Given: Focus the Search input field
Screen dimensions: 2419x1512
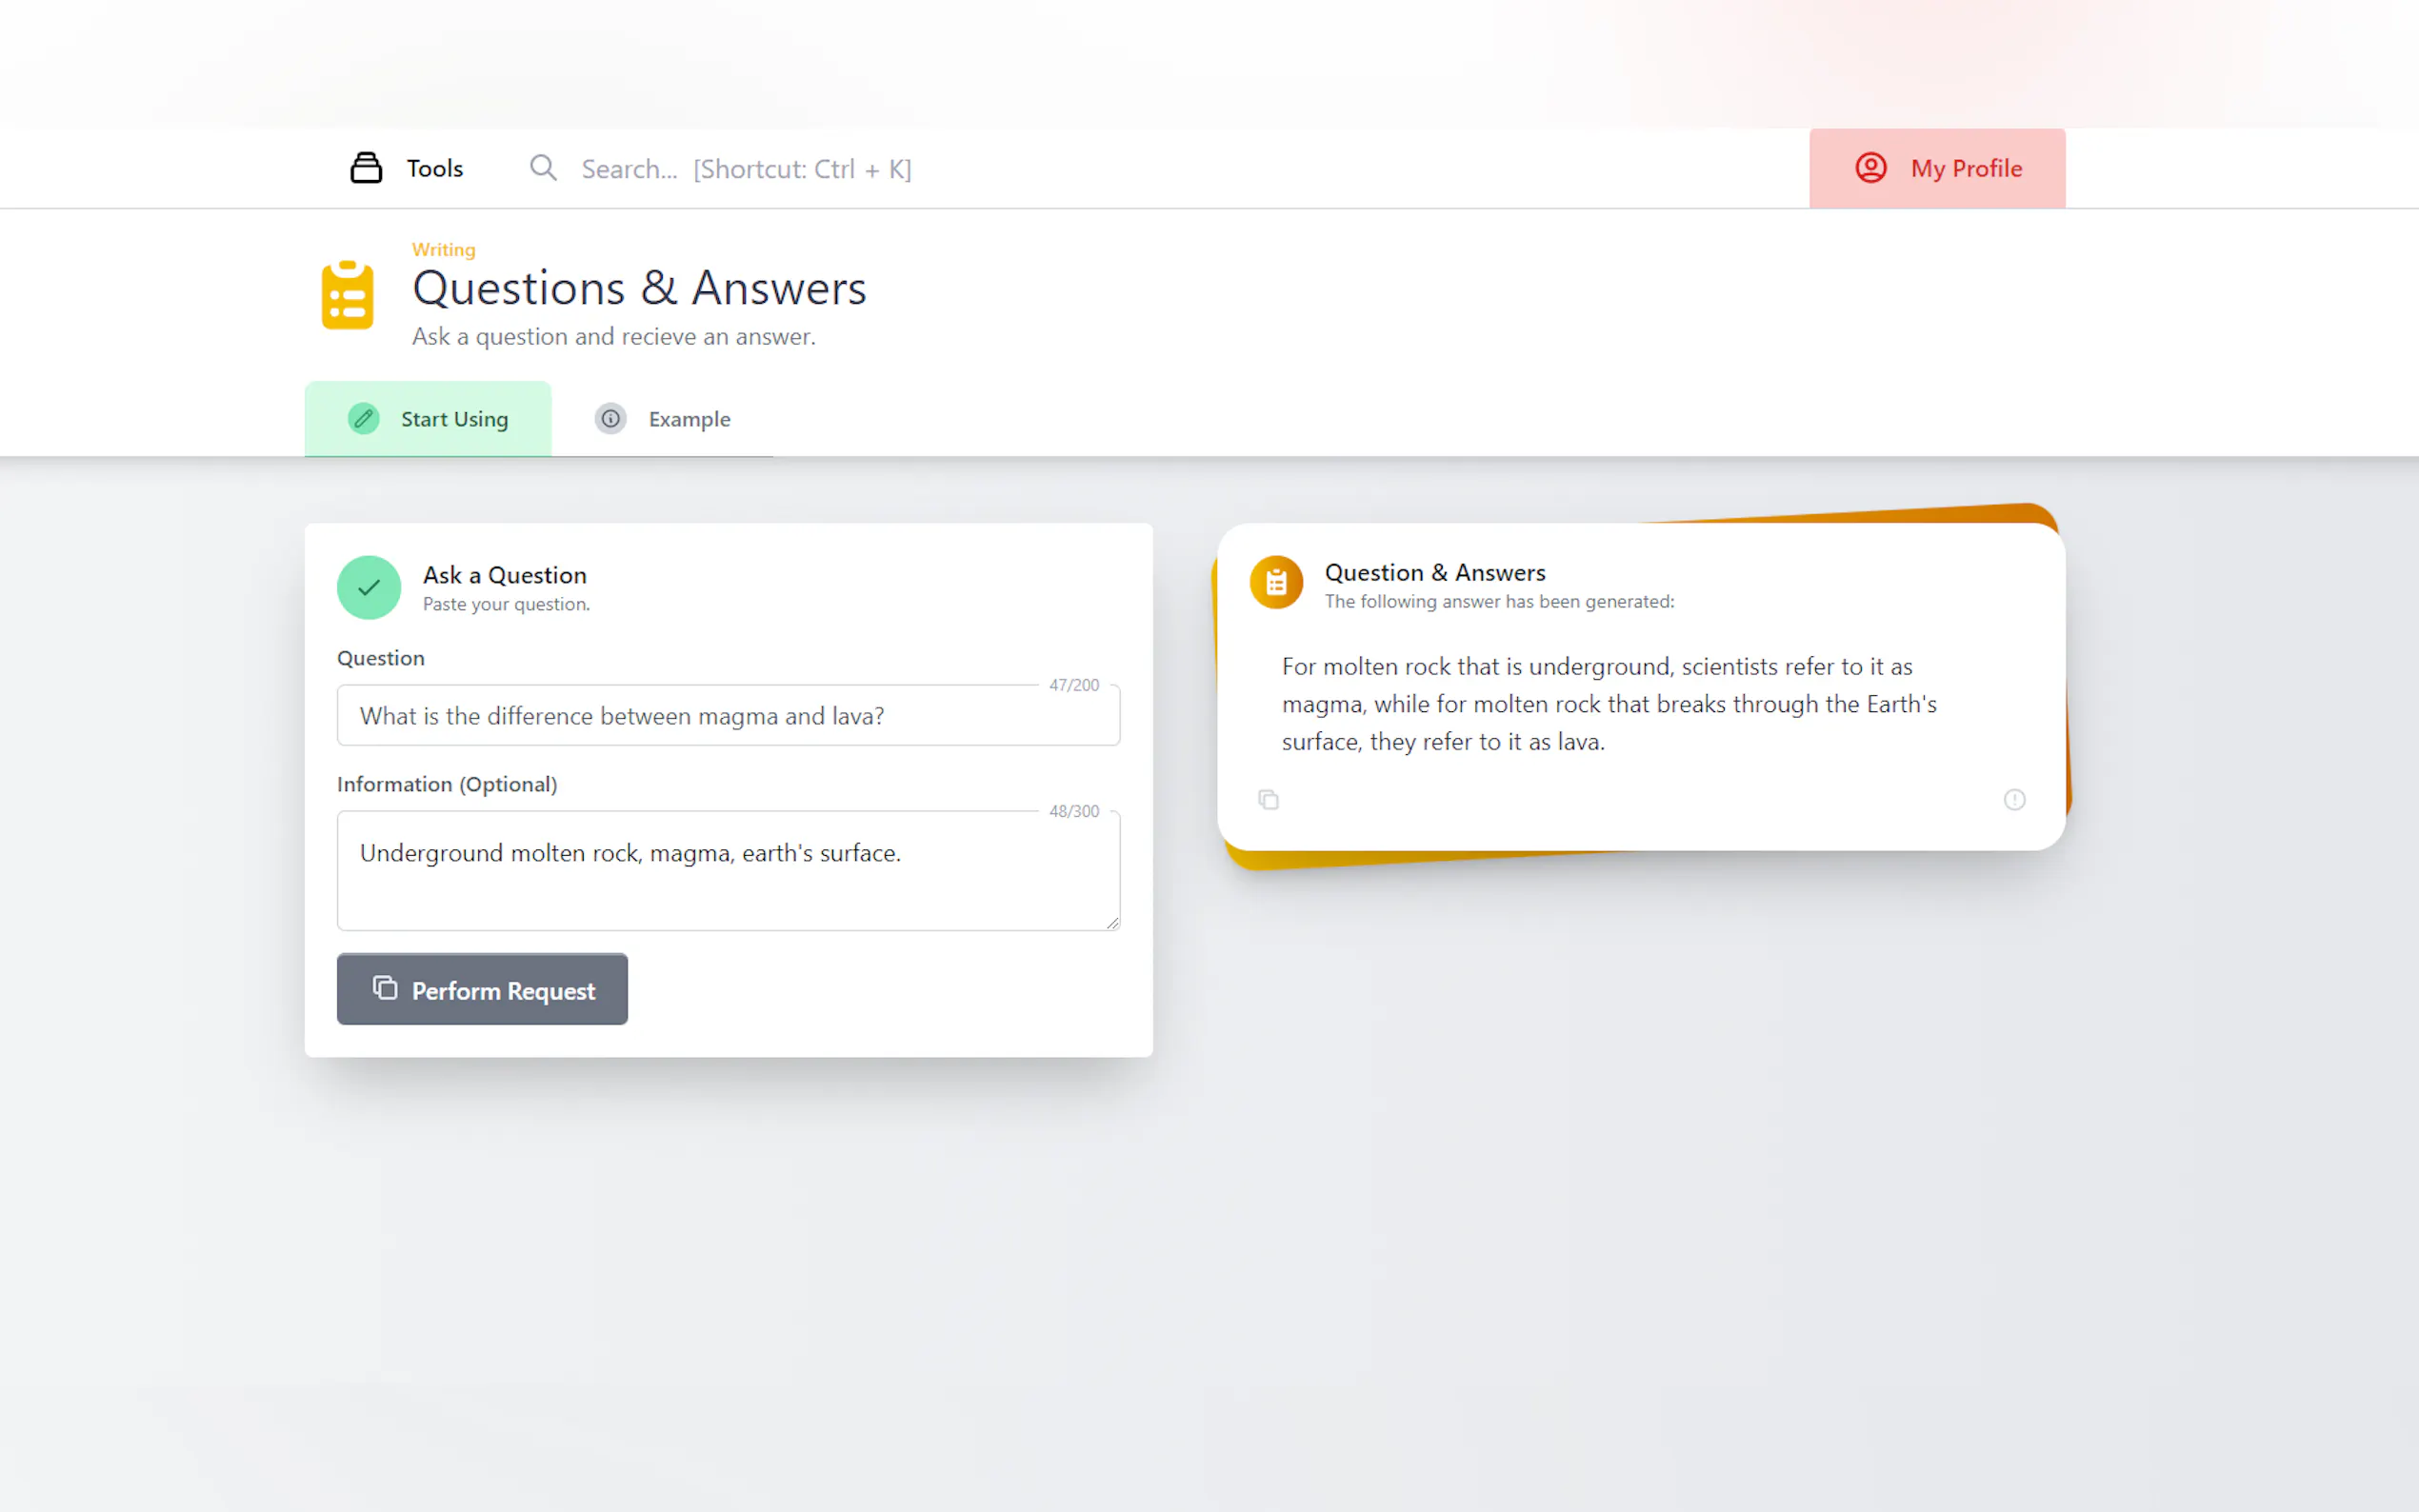Looking at the screenshot, I should [x=746, y=169].
